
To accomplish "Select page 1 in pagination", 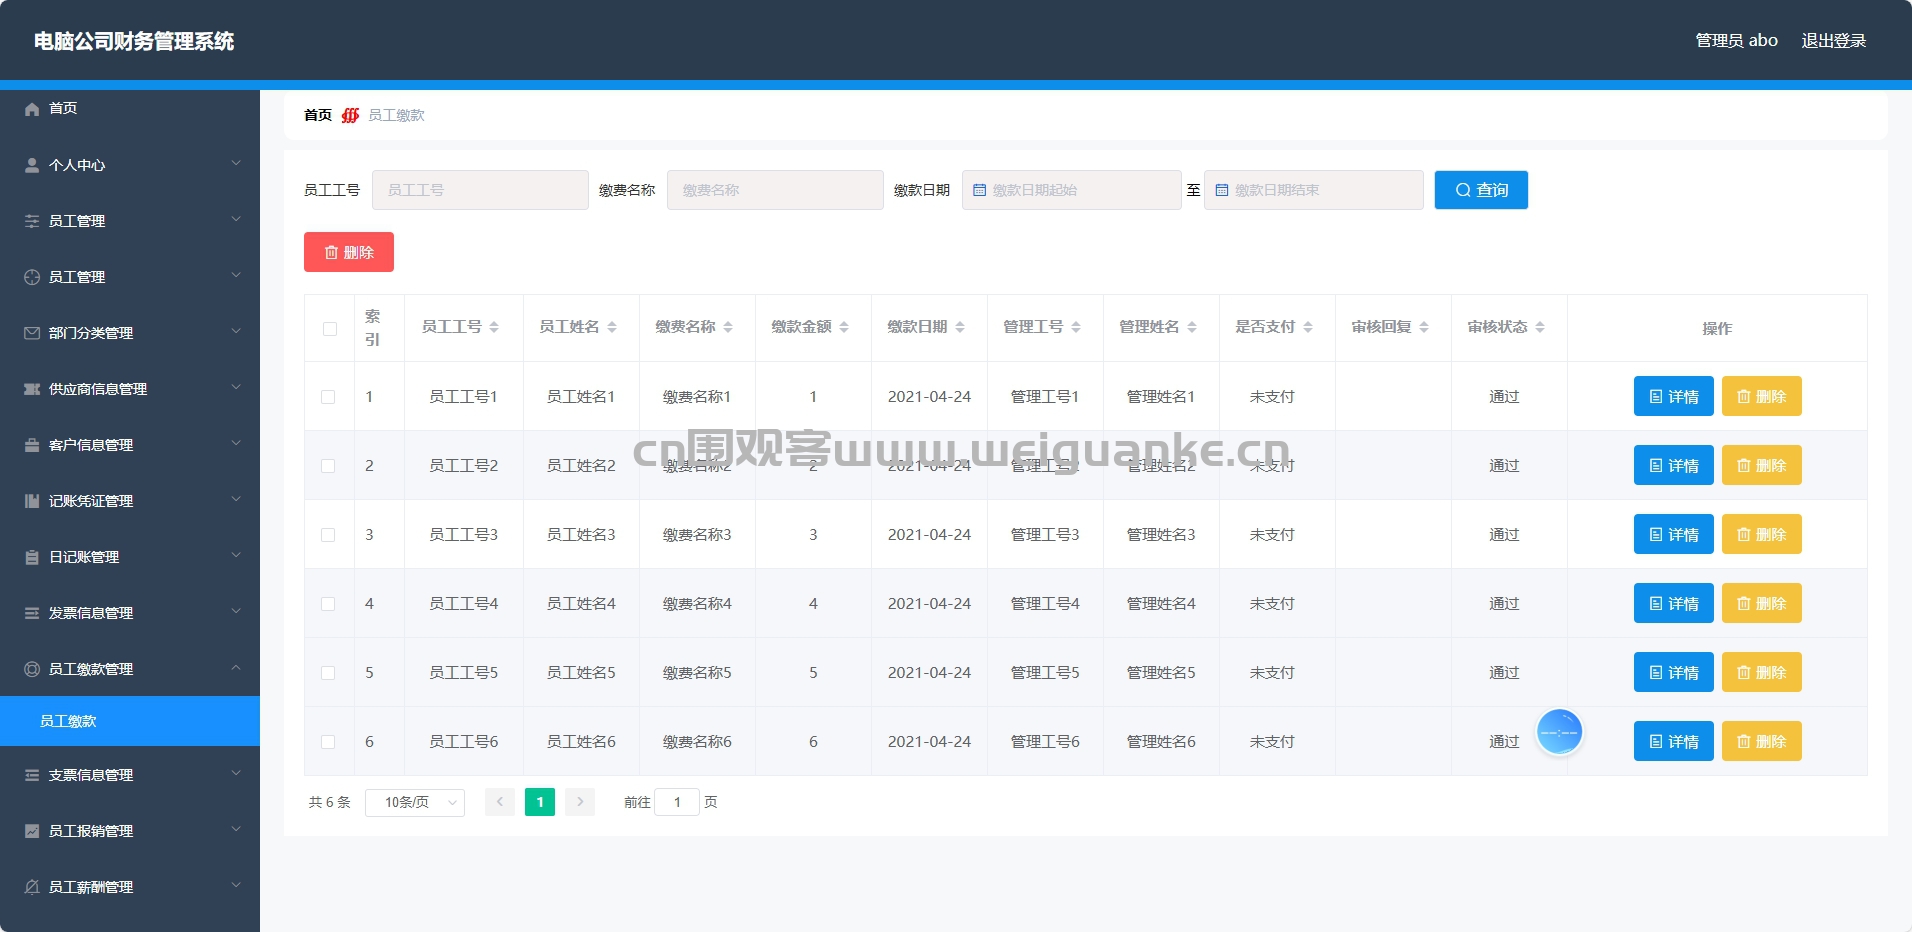I will 540,802.
